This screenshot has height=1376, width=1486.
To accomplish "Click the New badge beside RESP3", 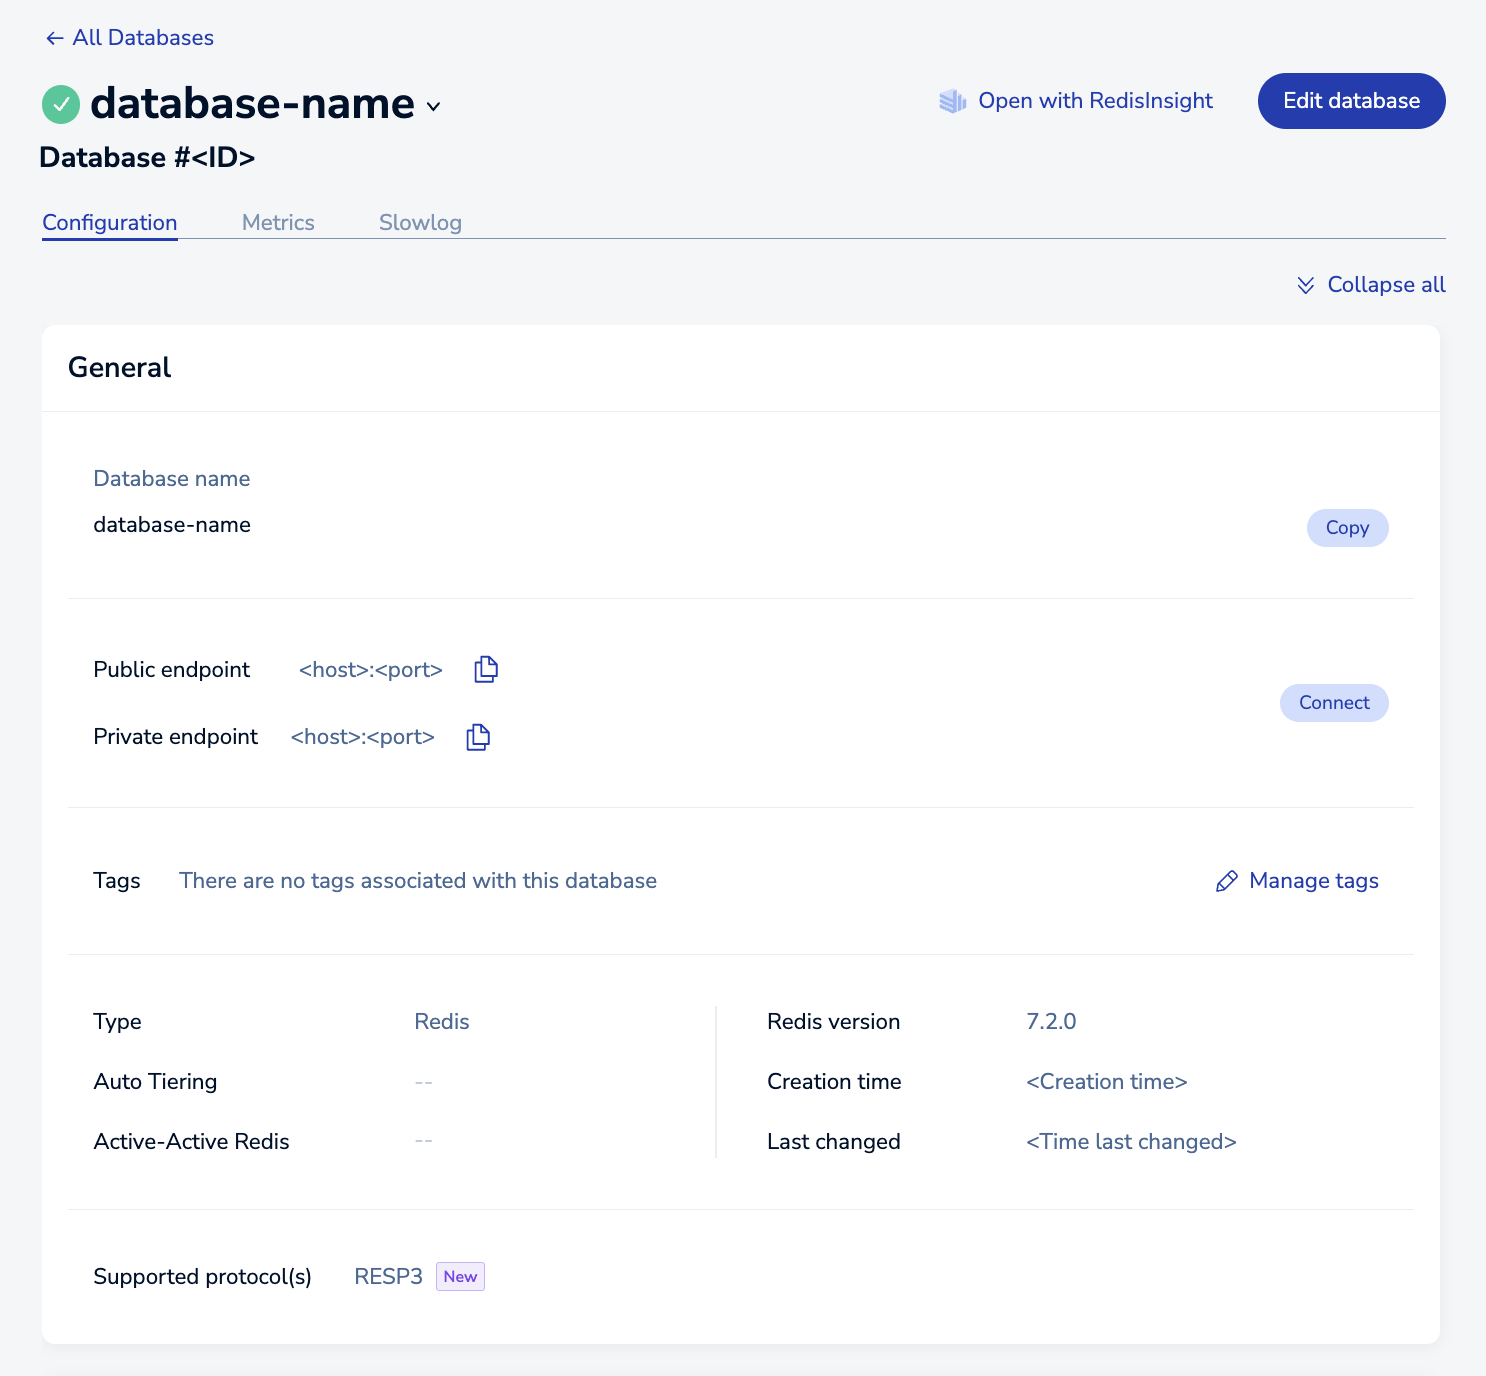I will tap(460, 1277).
